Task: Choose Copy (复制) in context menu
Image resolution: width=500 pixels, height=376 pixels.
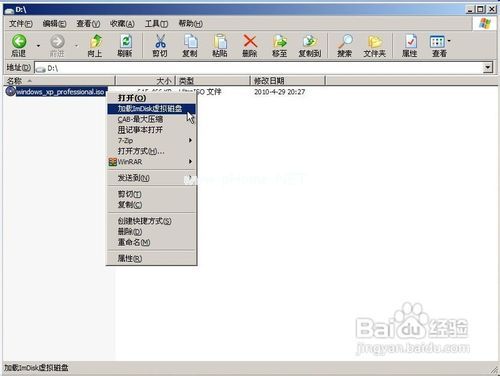Action: pyautogui.click(x=152, y=205)
